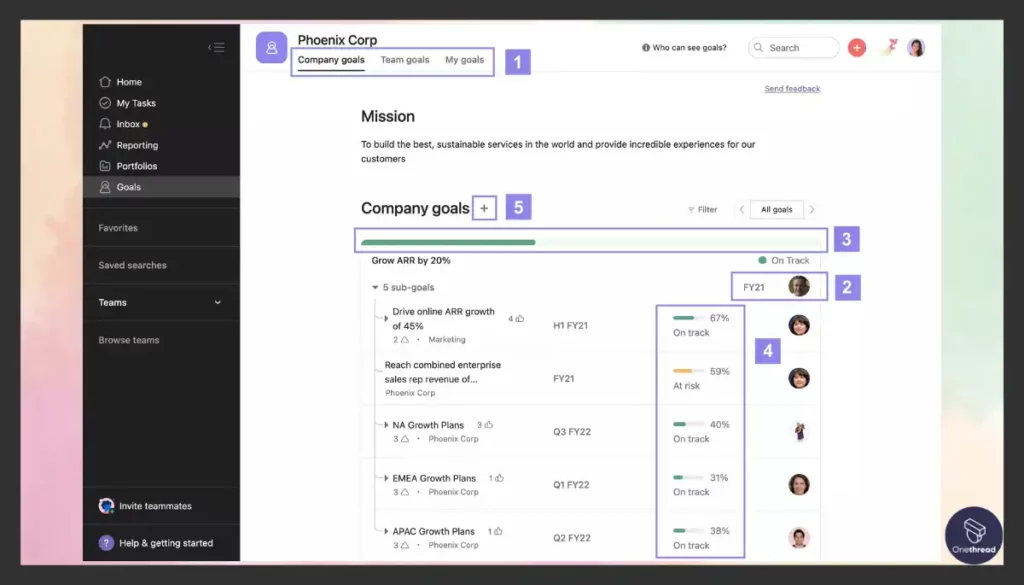The height and width of the screenshot is (585, 1024).
Task: Click the Grow ARR green progress bar
Action: [448, 242]
